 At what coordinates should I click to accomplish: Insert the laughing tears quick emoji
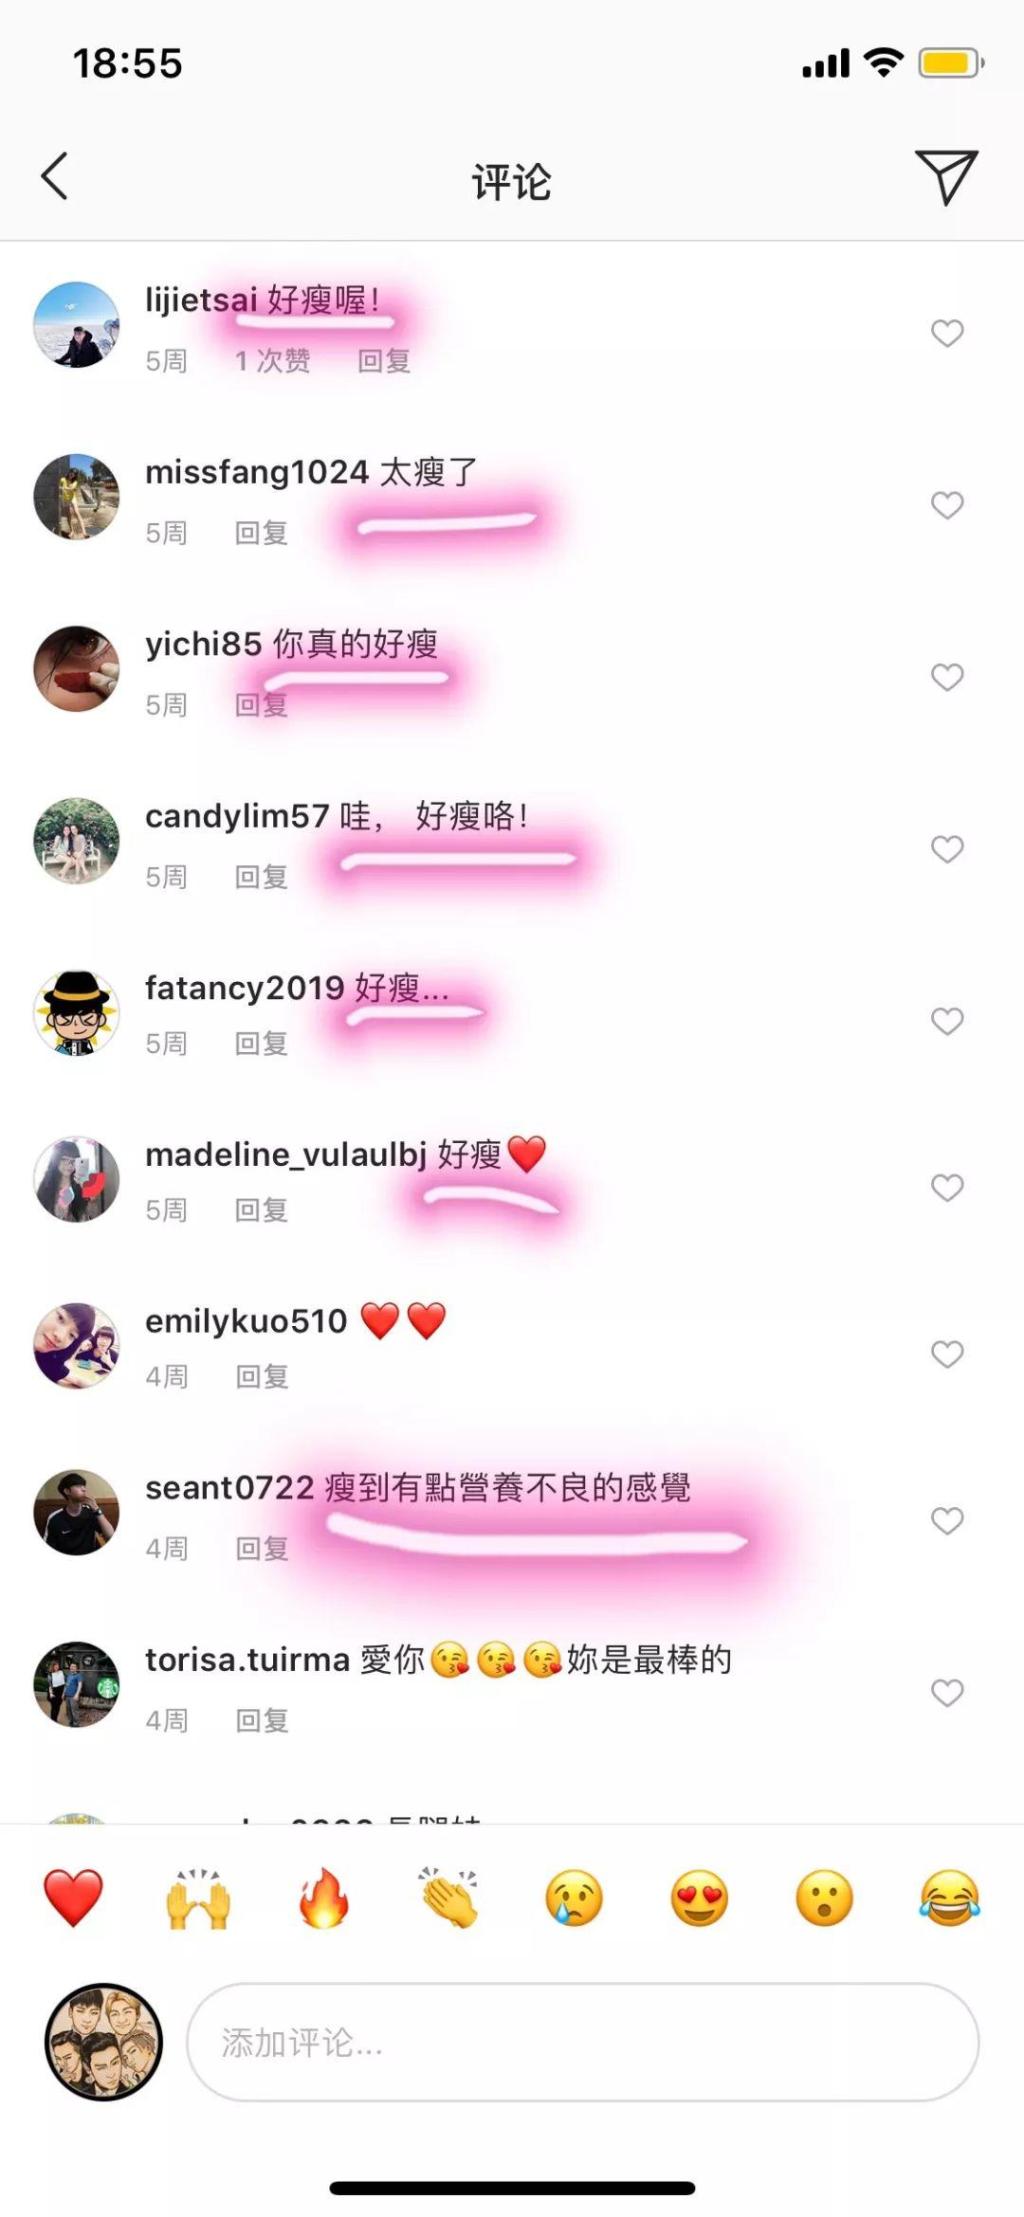[x=949, y=1897]
